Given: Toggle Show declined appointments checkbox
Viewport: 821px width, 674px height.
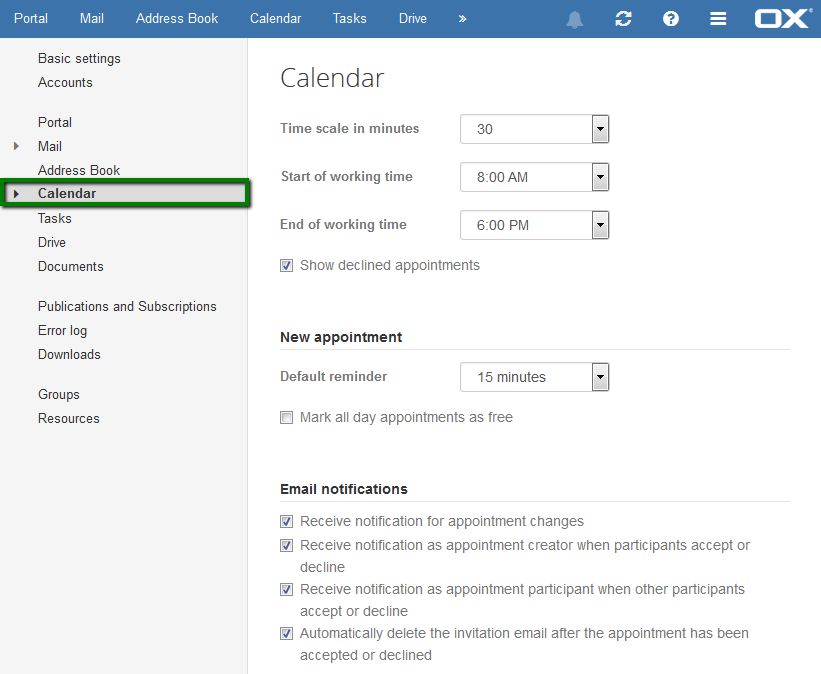Looking at the screenshot, I should coord(286,266).
